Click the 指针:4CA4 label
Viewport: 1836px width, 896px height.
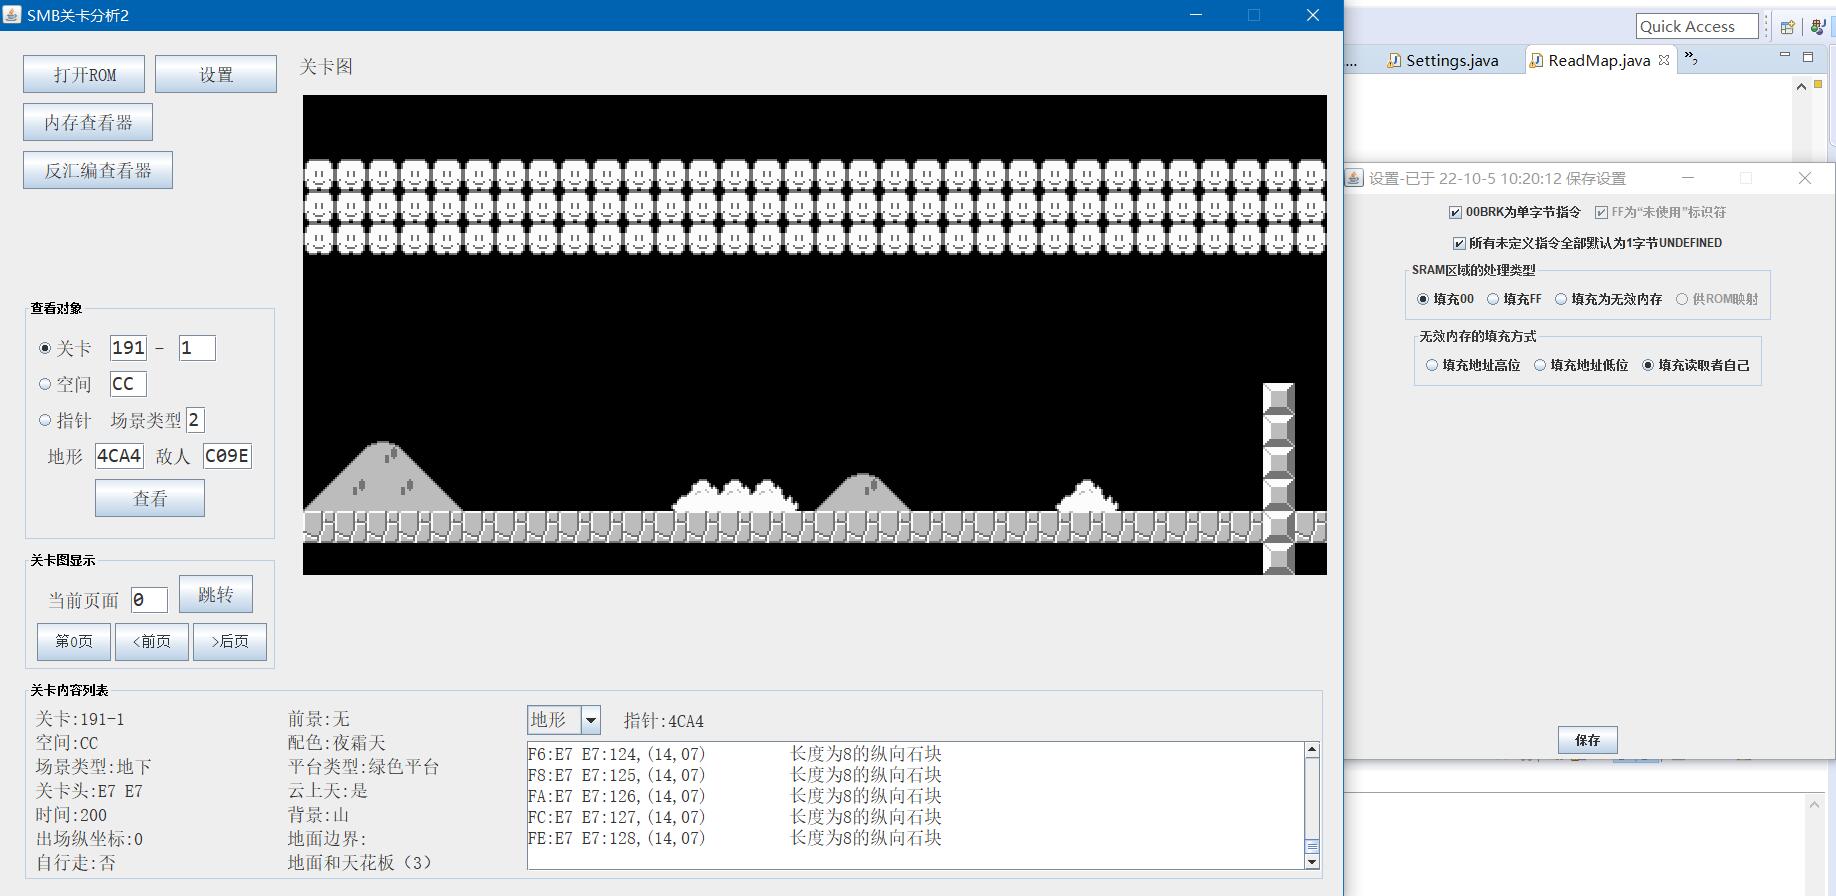tap(664, 721)
